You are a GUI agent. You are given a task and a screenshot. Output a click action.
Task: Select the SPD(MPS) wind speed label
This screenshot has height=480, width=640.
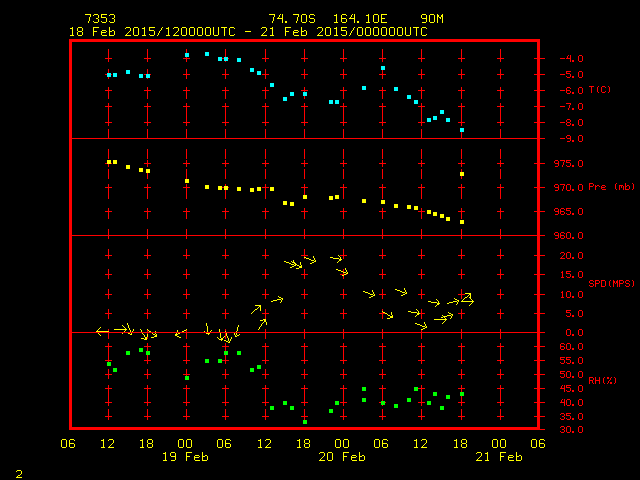pos(611,283)
